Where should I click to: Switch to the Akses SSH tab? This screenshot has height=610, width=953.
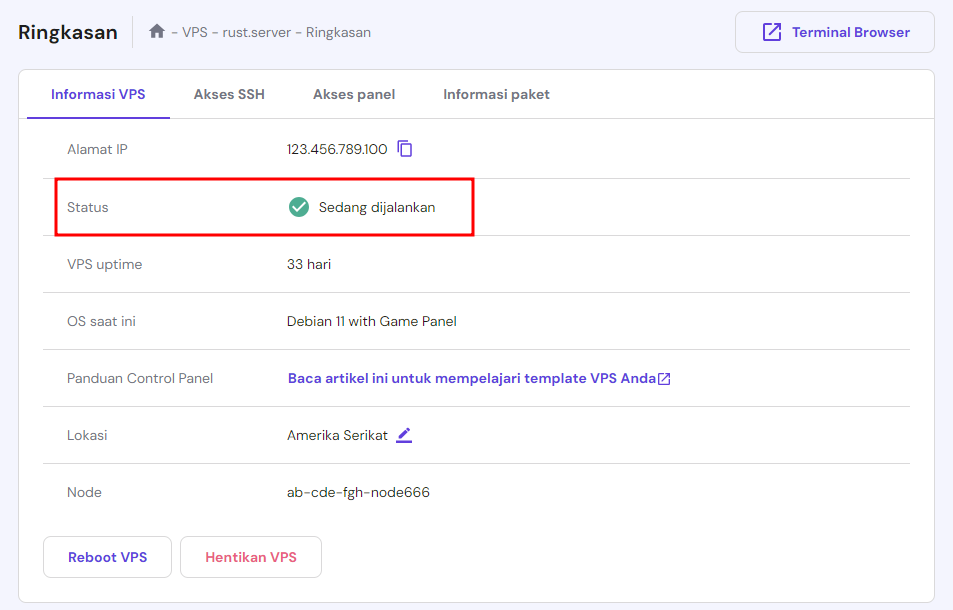tap(229, 93)
